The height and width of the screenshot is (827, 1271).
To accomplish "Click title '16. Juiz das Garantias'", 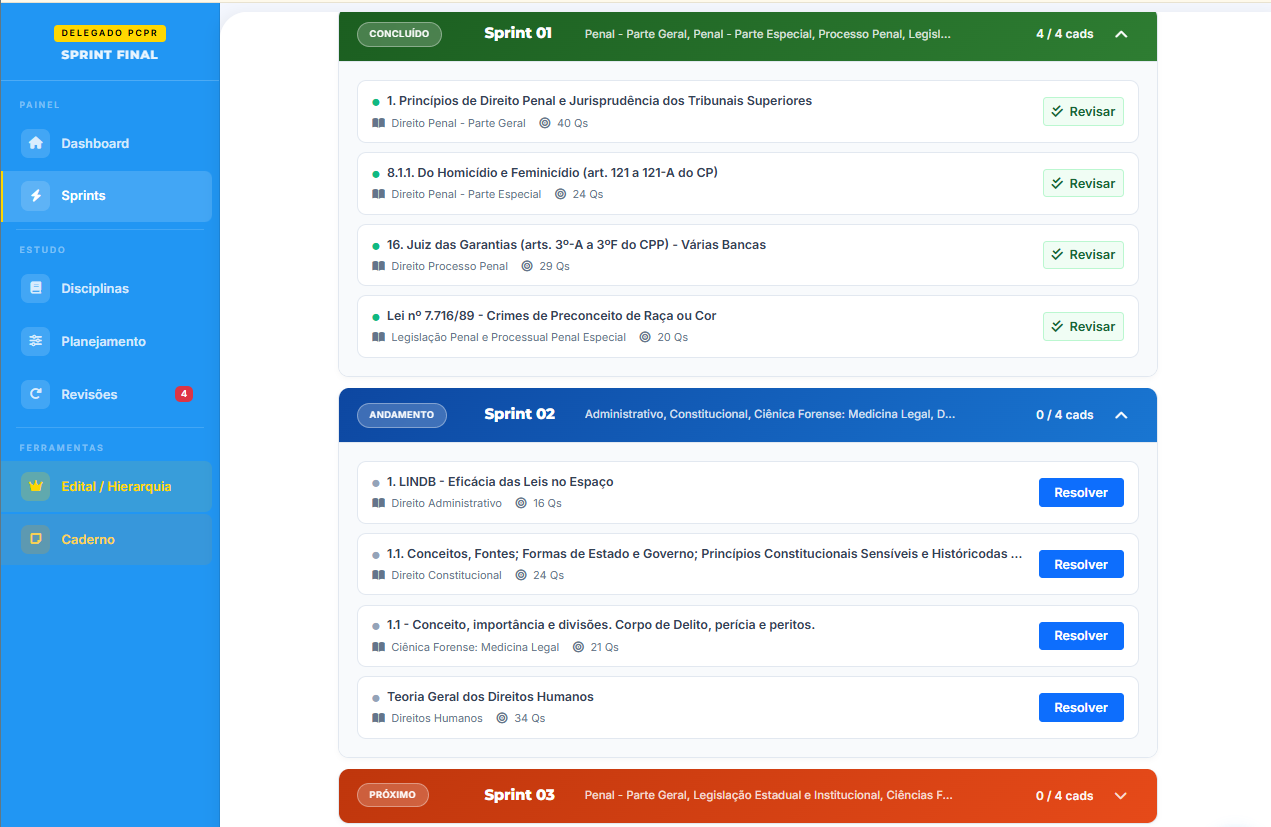I will 576,244.
